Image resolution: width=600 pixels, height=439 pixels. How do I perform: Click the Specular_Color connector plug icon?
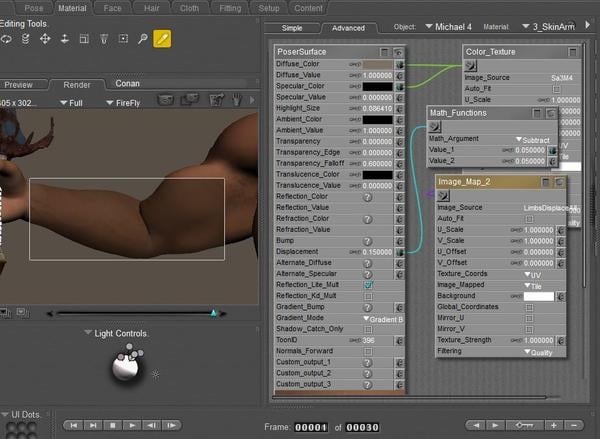click(x=399, y=86)
